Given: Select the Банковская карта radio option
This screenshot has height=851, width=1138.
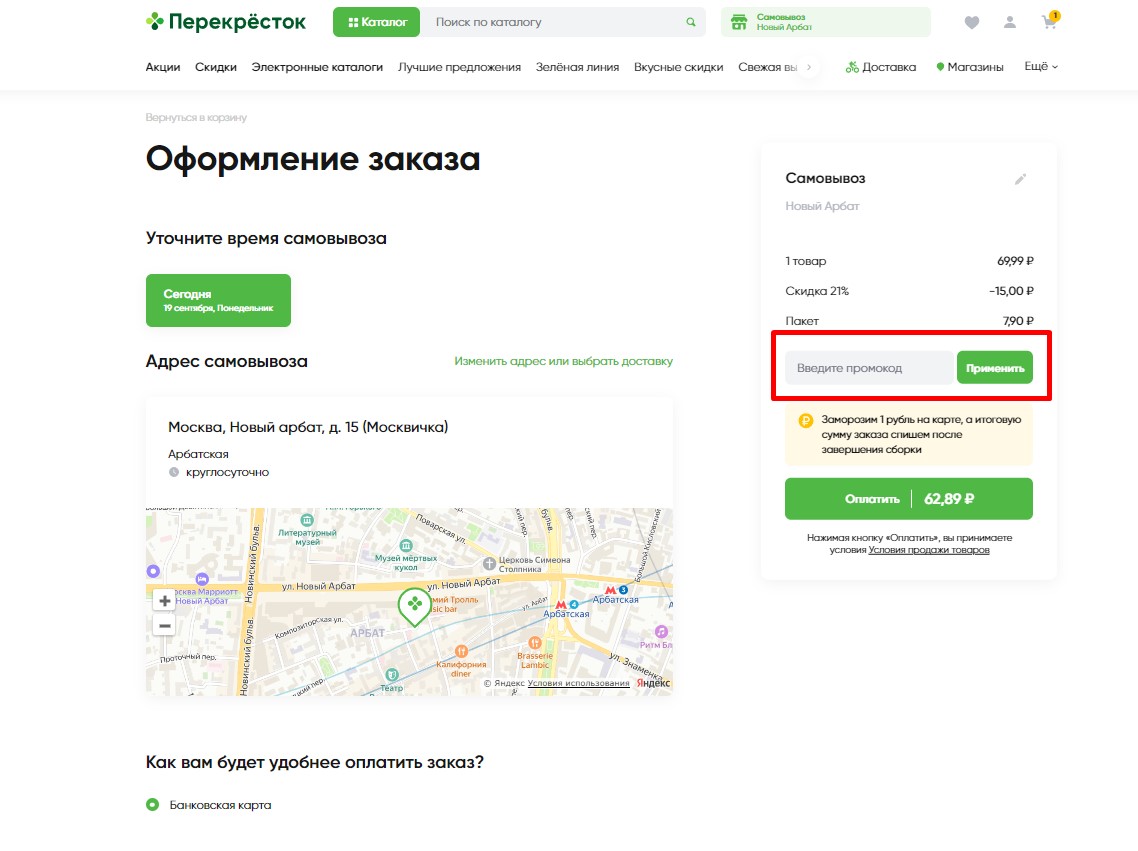Looking at the screenshot, I should [152, 805].
